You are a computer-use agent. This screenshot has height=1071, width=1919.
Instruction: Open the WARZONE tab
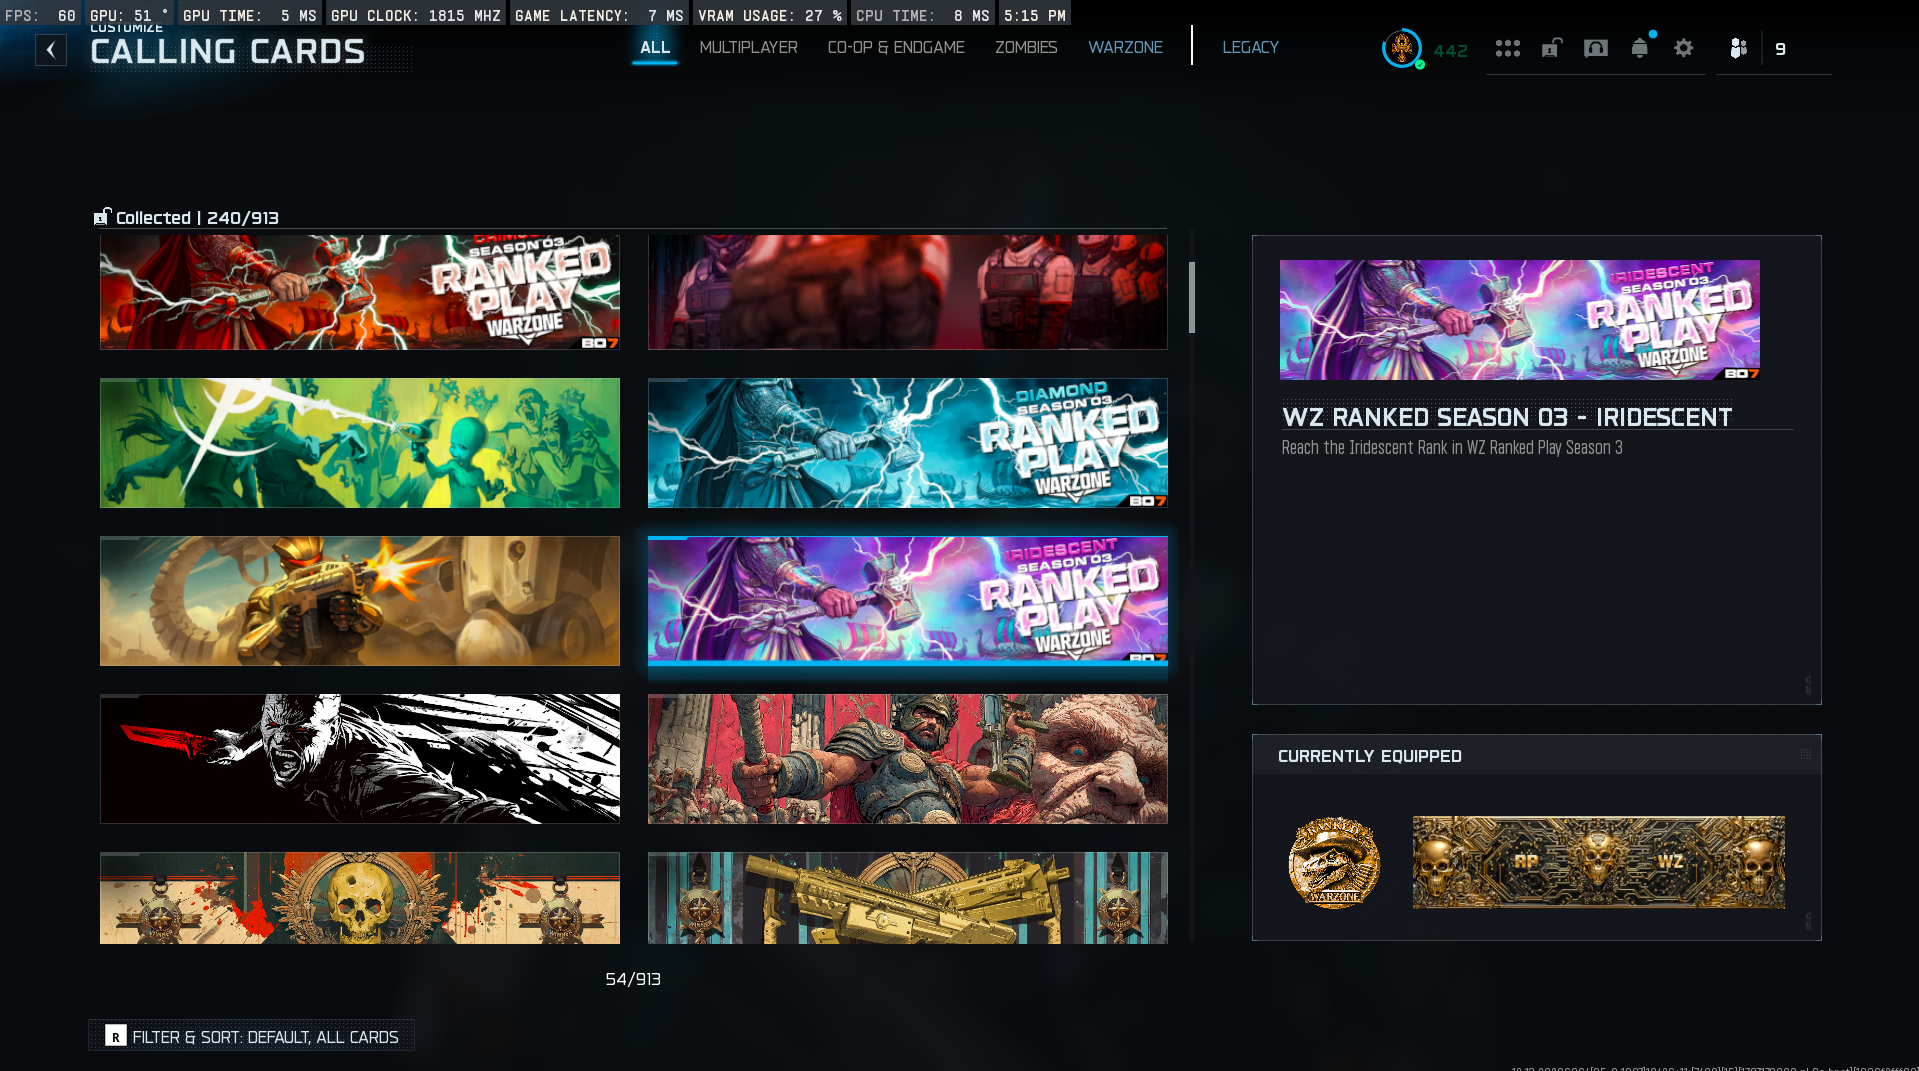coord(1125,47)
